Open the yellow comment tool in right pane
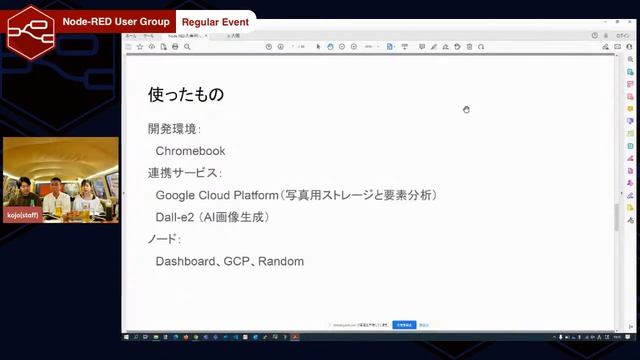The width and height of the screenshot is (640, 360). [630, 109]
